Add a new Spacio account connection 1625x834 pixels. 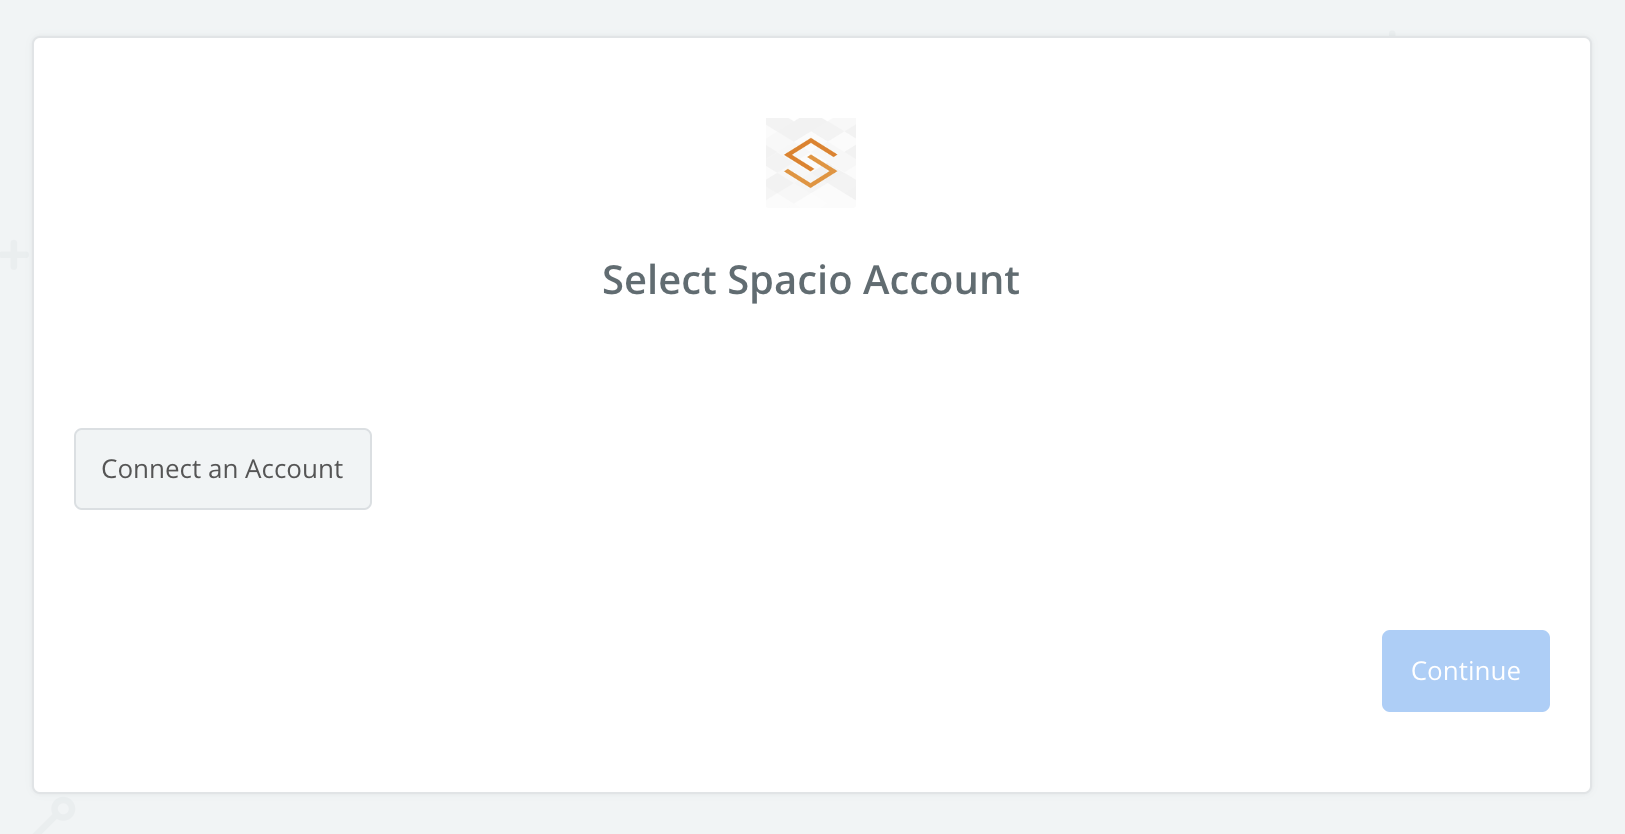click(223, 469)
